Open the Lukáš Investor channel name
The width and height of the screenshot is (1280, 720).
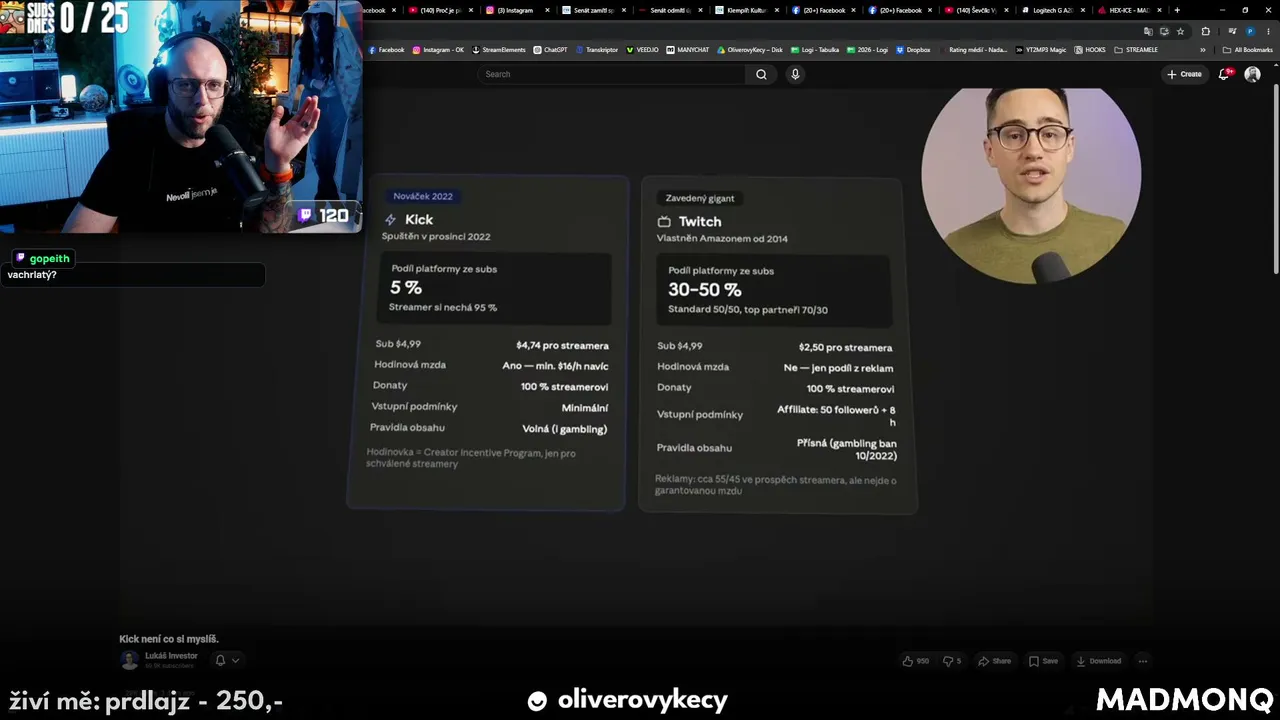click(171, 656)
